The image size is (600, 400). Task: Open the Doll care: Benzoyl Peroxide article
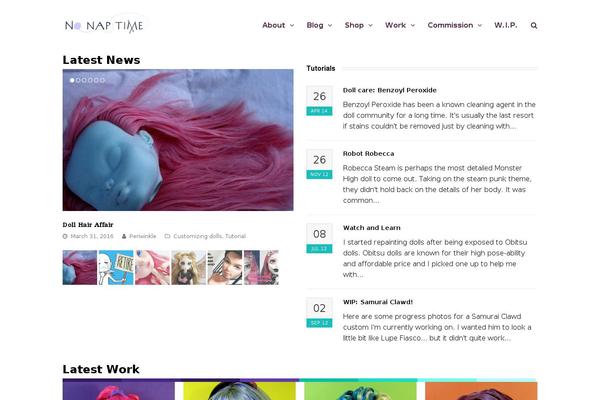coord(390,90)
